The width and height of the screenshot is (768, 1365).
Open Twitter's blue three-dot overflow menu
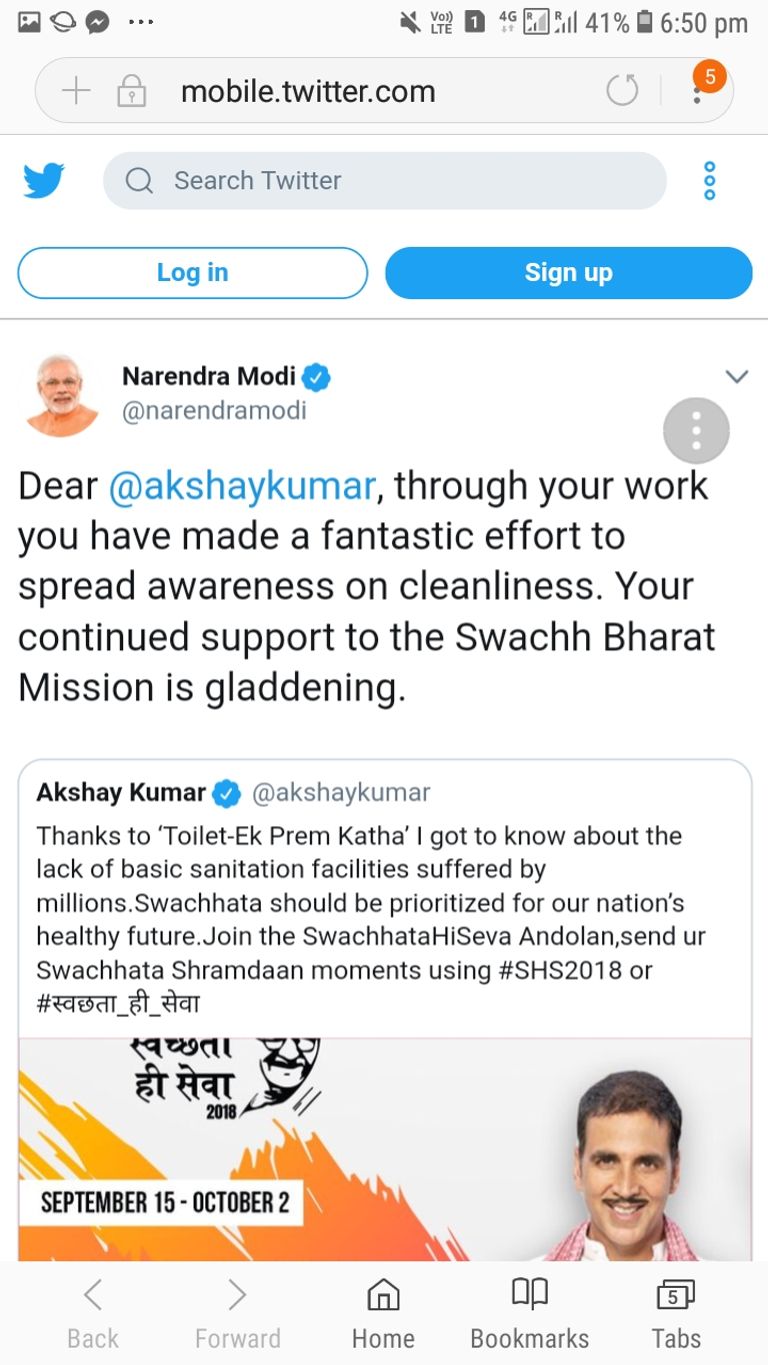coord(710,181)
